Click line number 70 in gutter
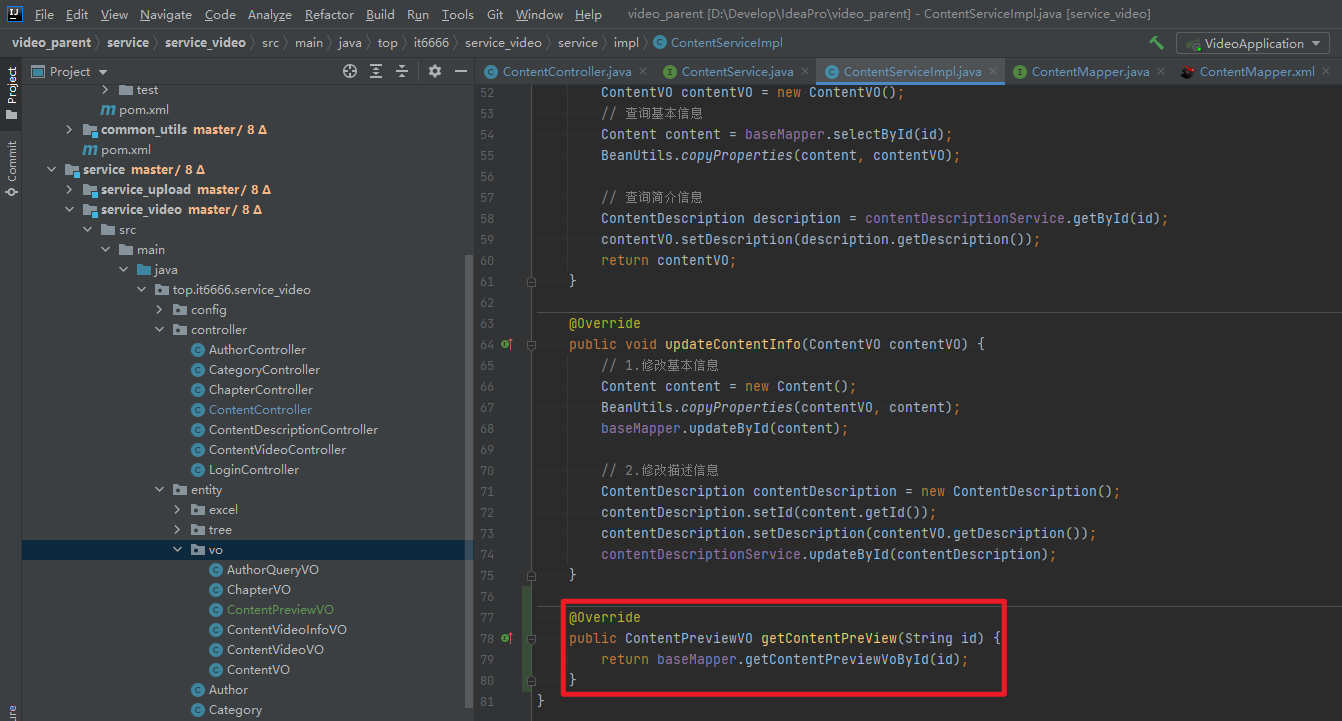Viewport: 1342px width, 721px height. (487, 470)
